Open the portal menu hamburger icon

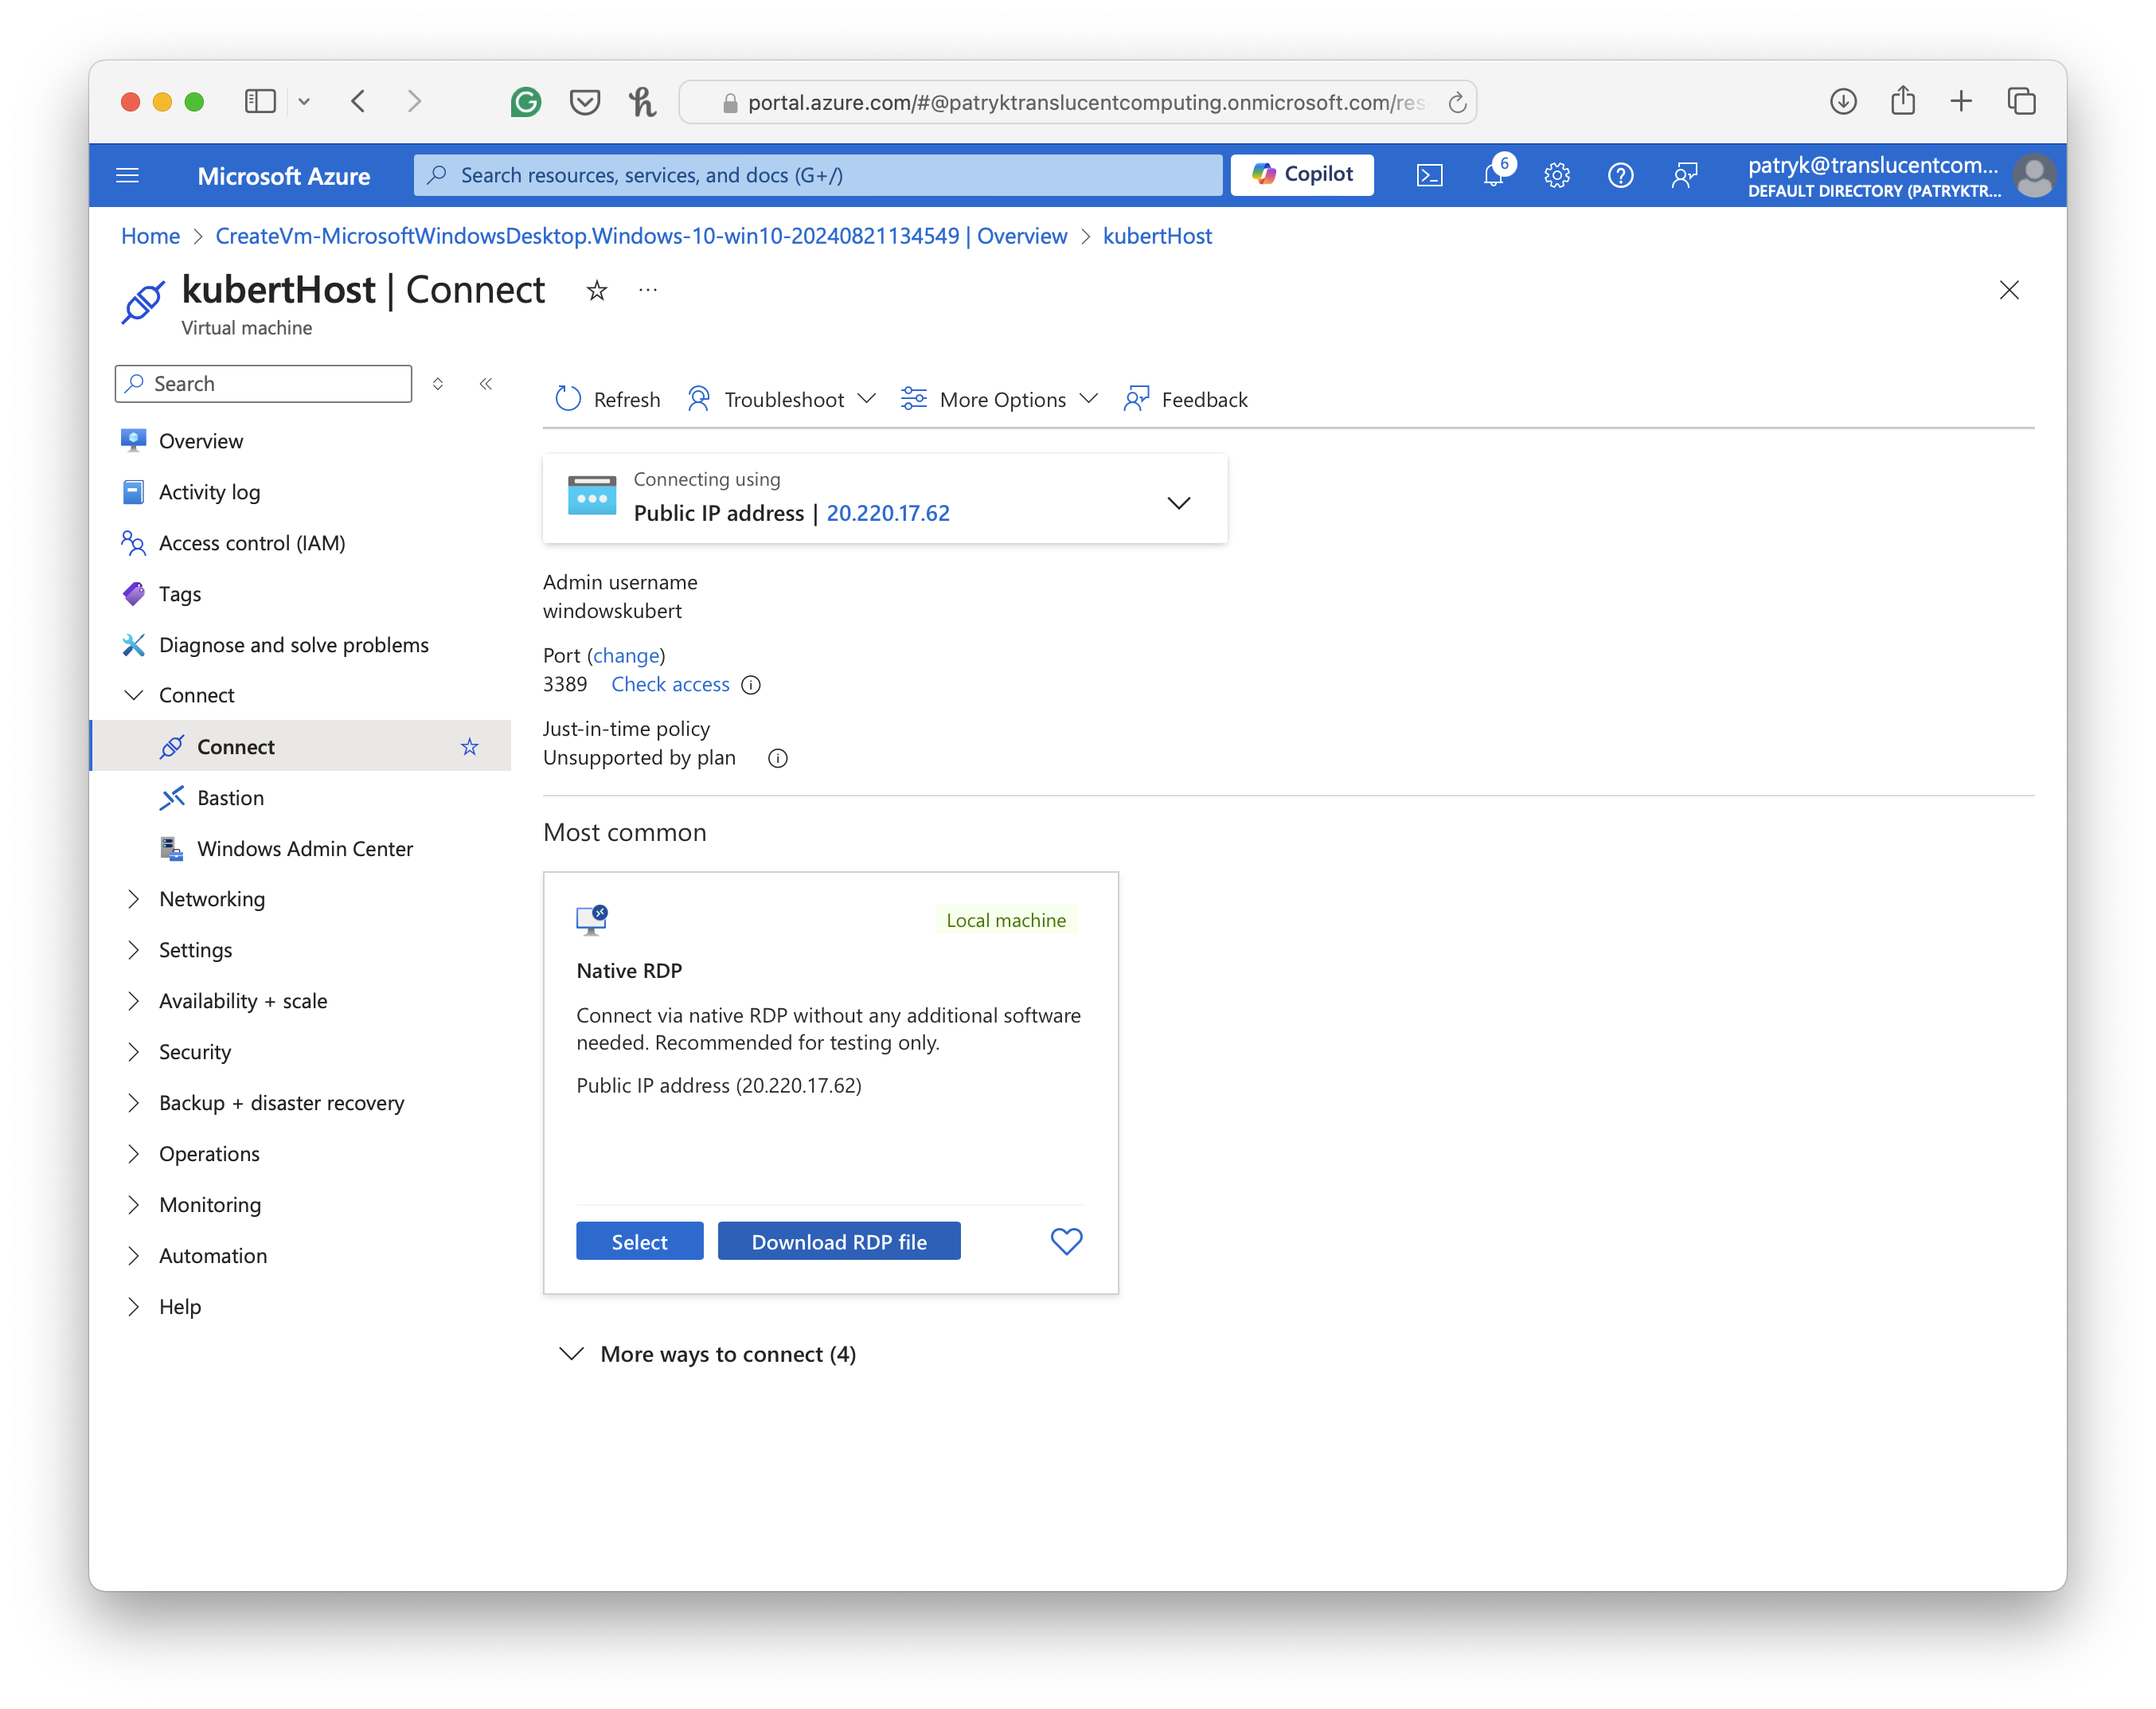tap(128, 176)
